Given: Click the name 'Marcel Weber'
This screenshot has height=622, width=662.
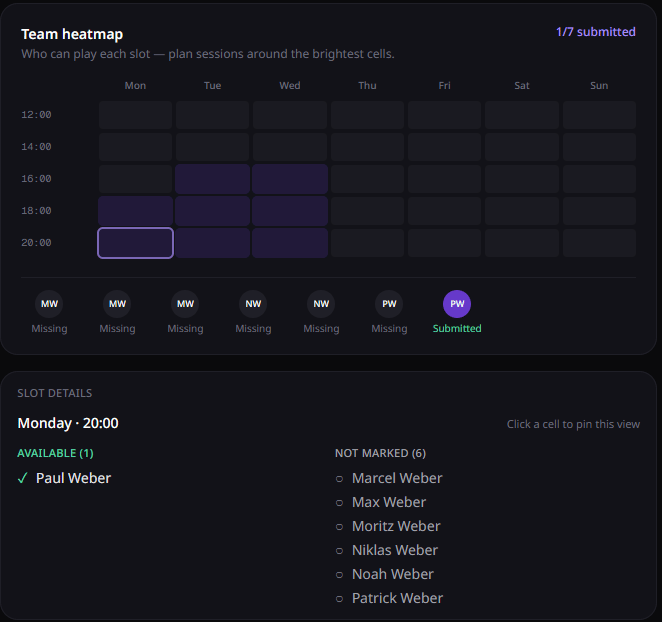Looking at the screenshot, I should pyautogui.click(x=397, y=478).
